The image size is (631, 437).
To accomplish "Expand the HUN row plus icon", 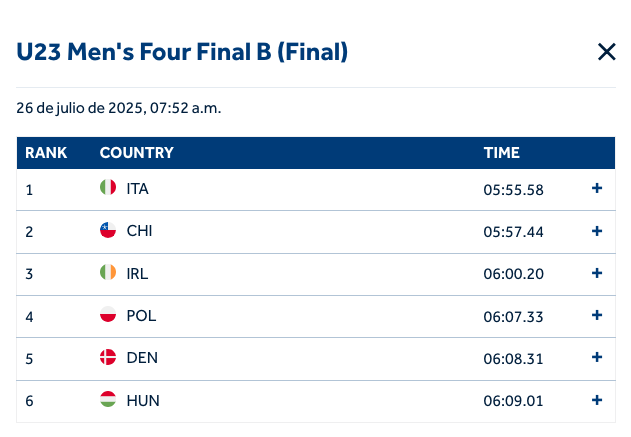I will (597, 400).
